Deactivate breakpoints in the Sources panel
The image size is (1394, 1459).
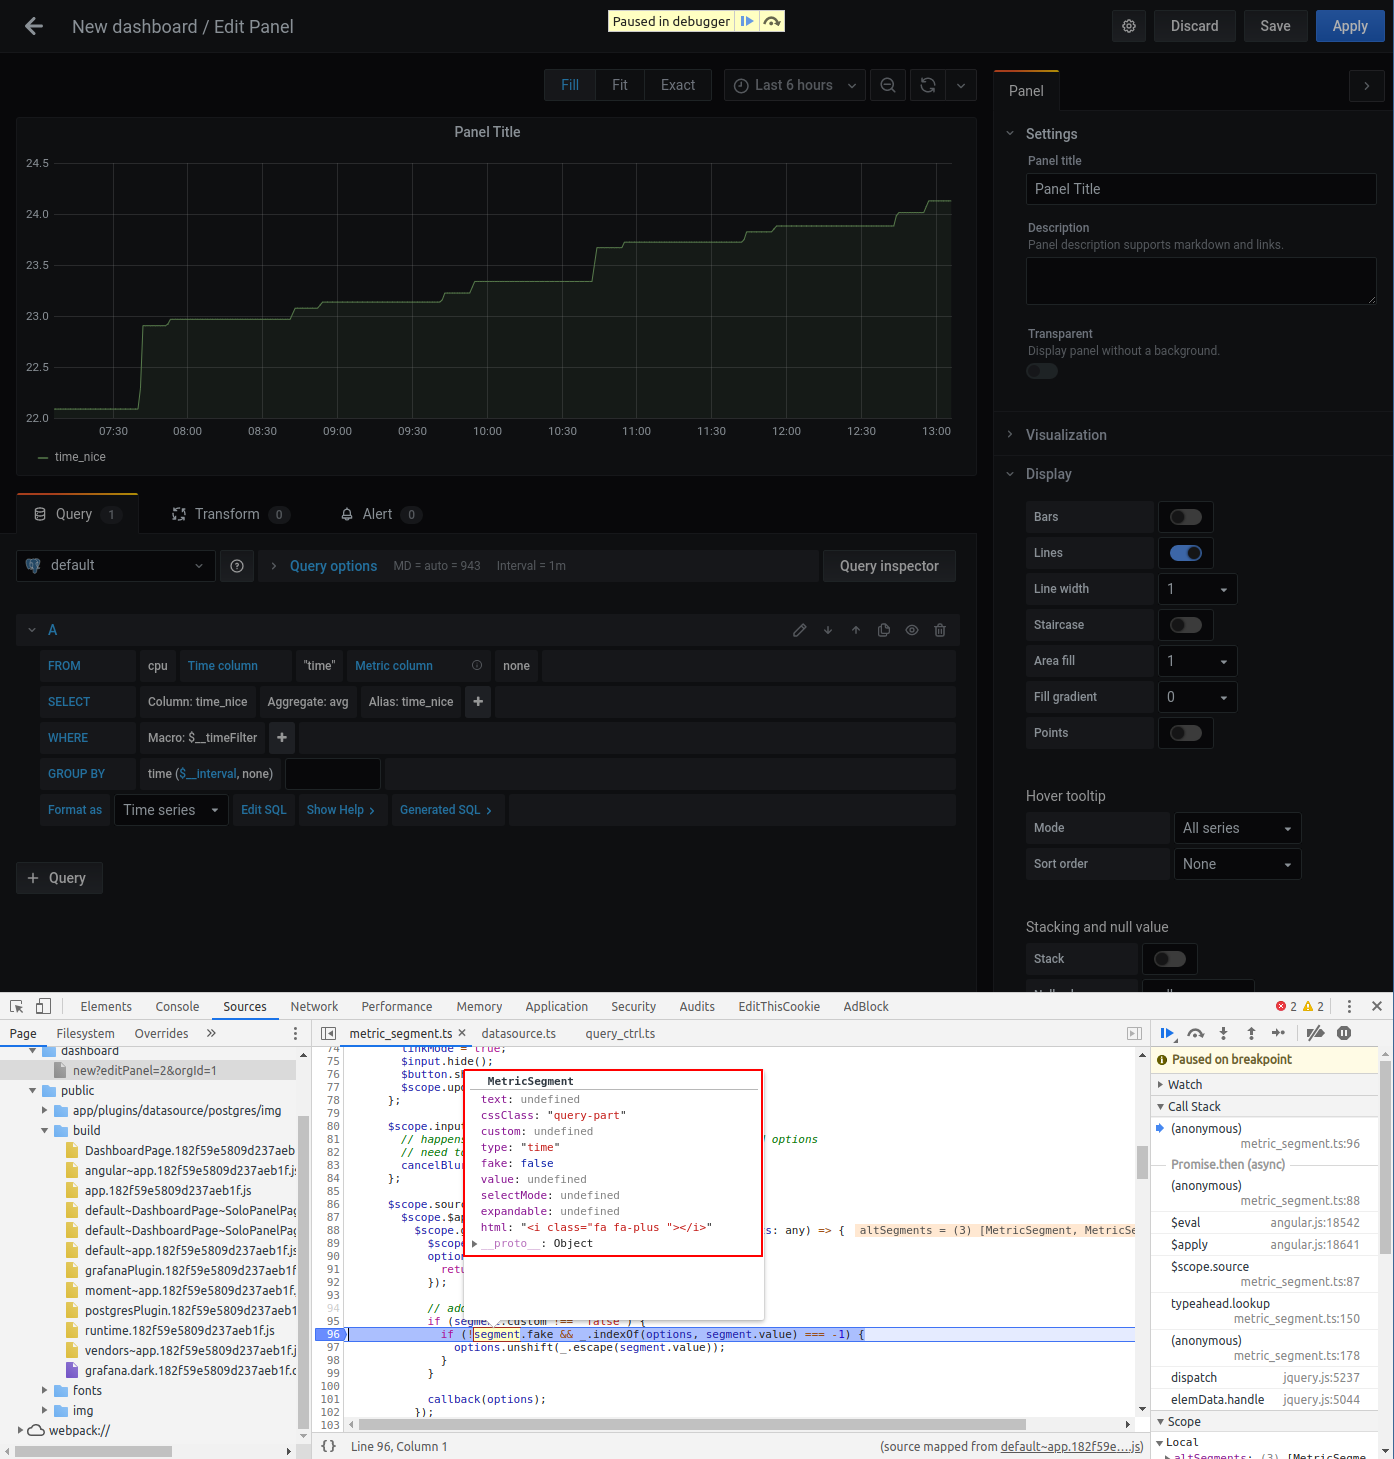1315,1033
